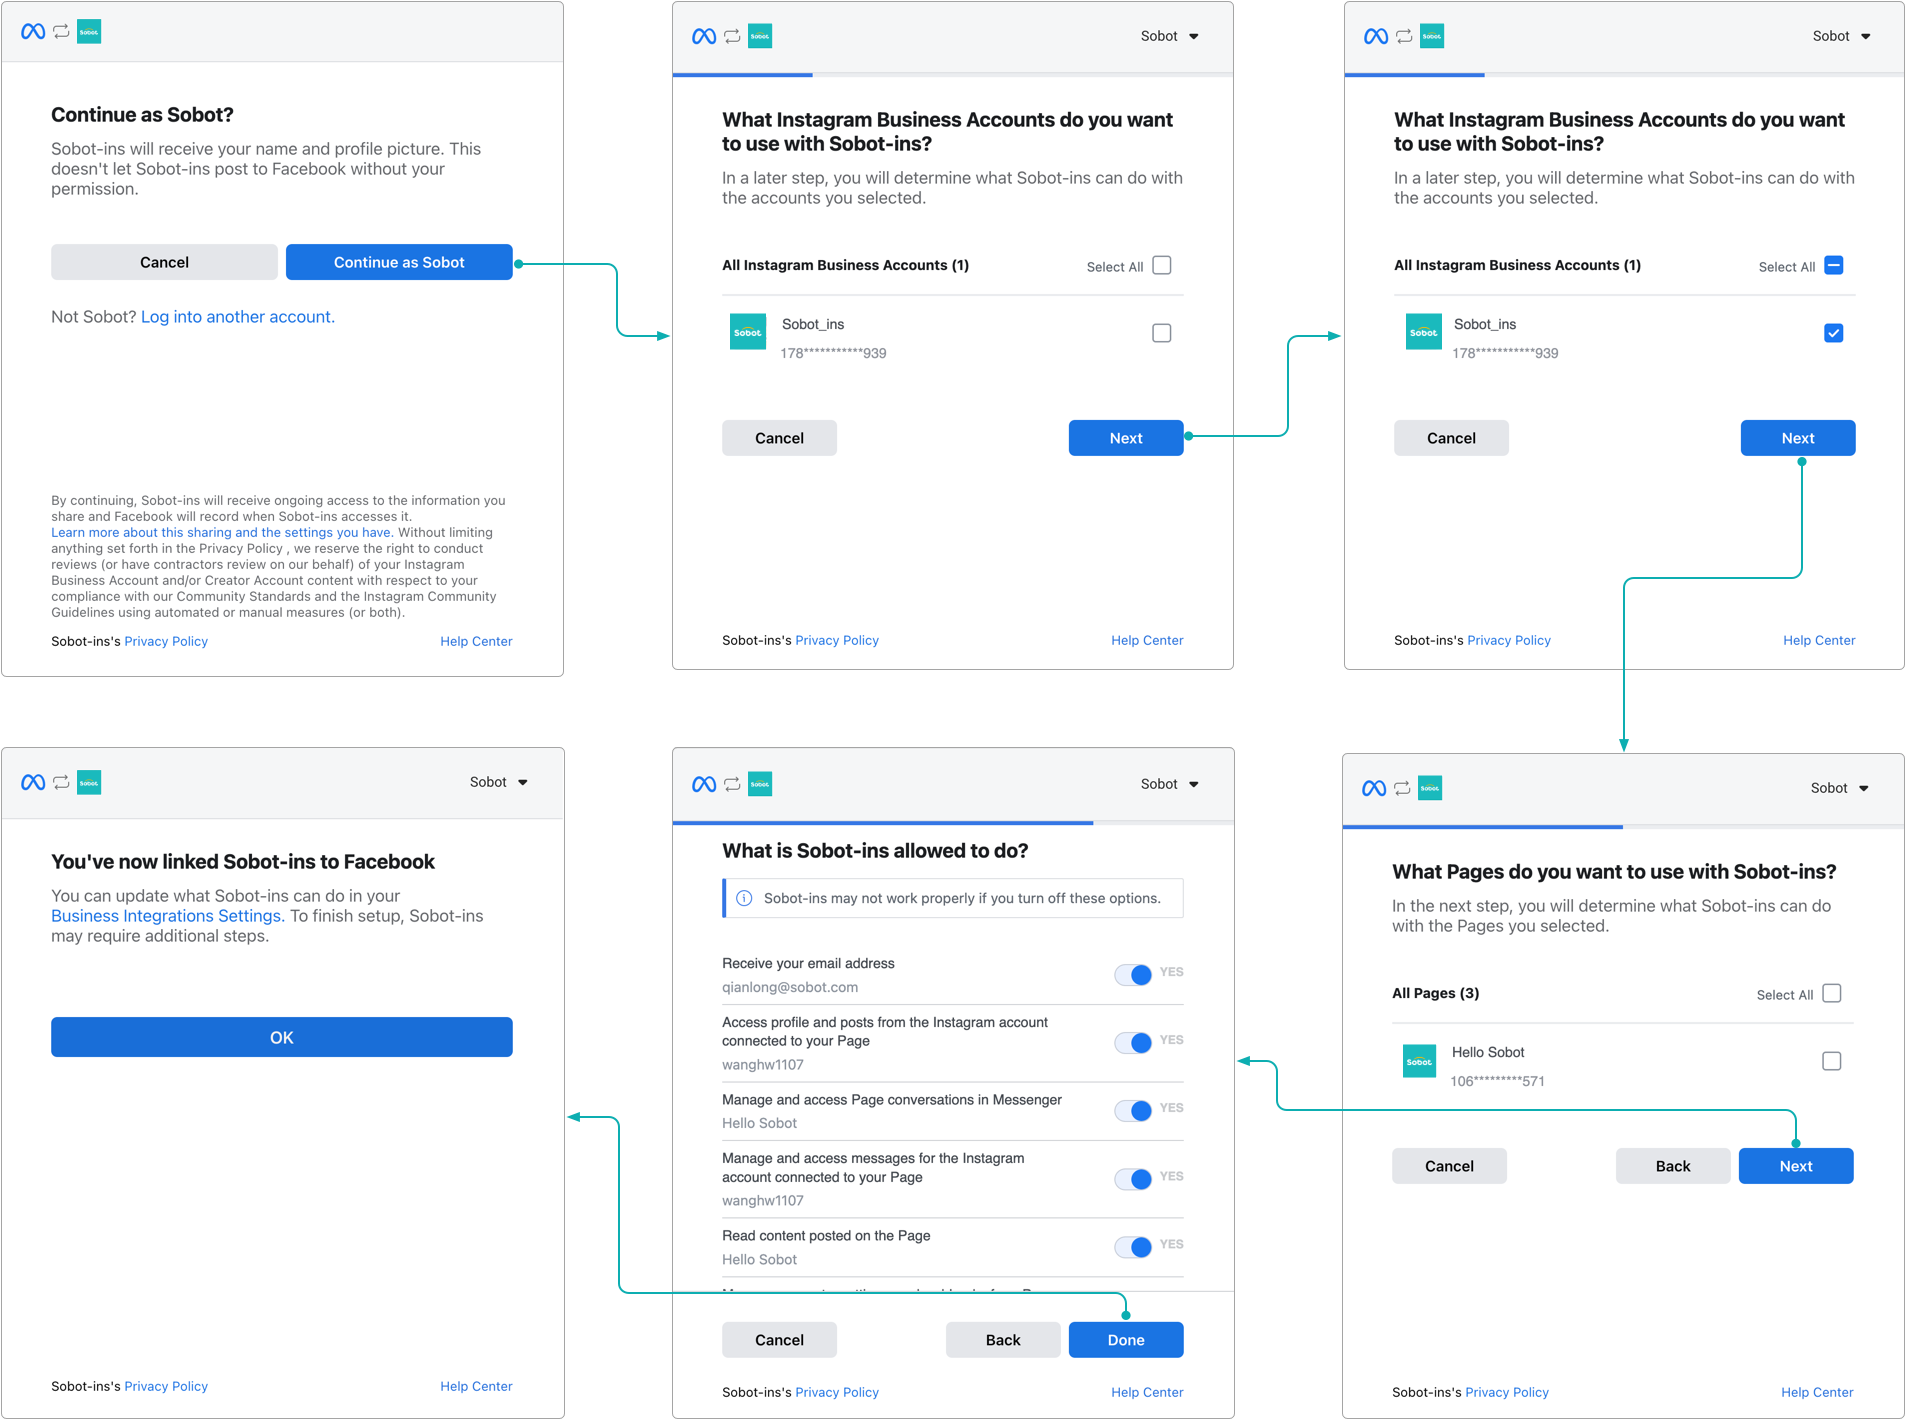Viewport: 1905px width, 1419px height.
Task: Click Back in the 'allowed to do' dialog
Action: [x=1003, y=1340]
